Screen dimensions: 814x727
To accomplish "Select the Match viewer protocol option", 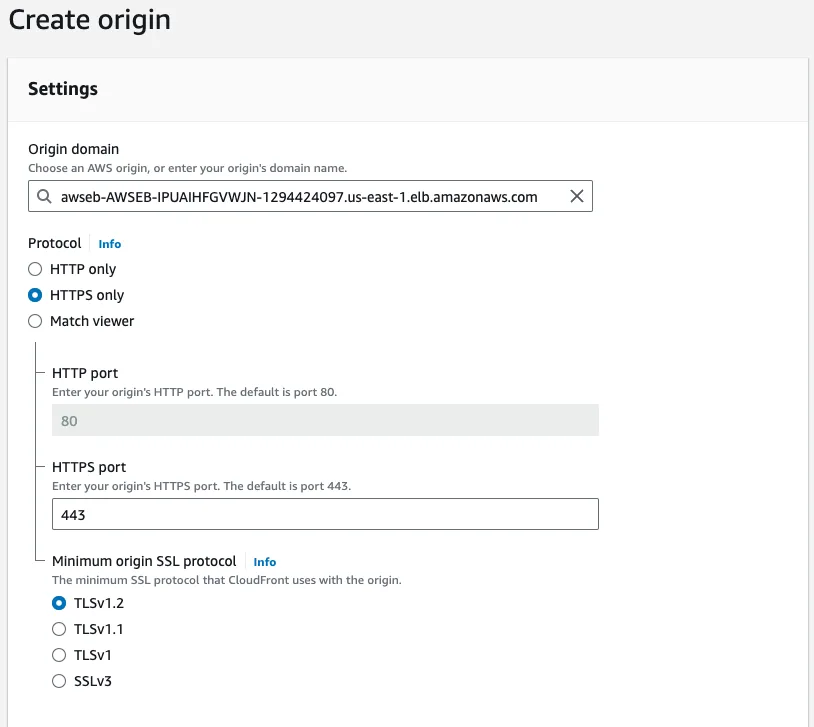I will 35,321.
